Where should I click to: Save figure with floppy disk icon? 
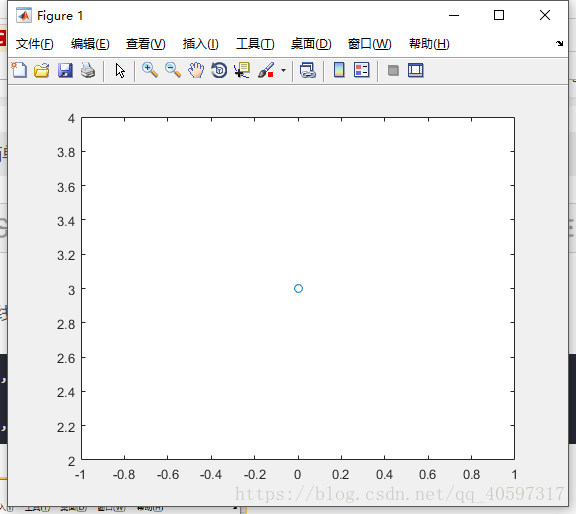pos(65,70)
